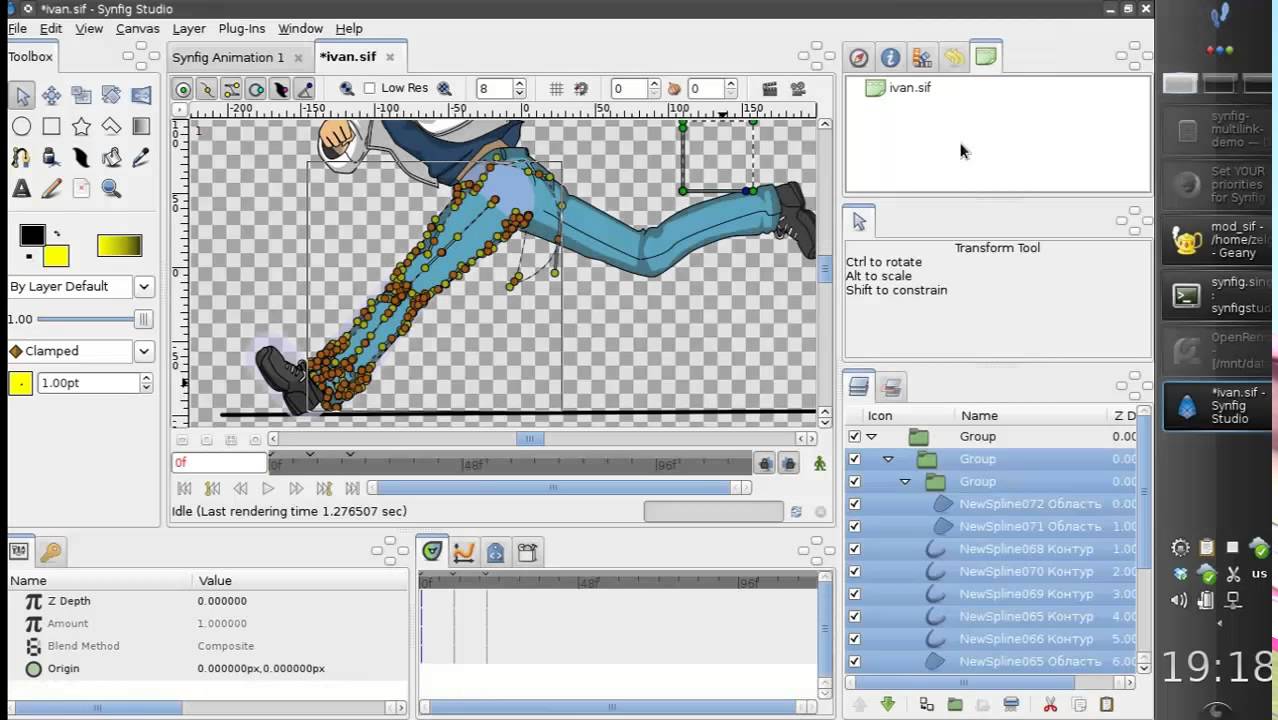Paste layer using clipboard icon
This screenshot has width=1278, height=720.
pos(1106,705)
